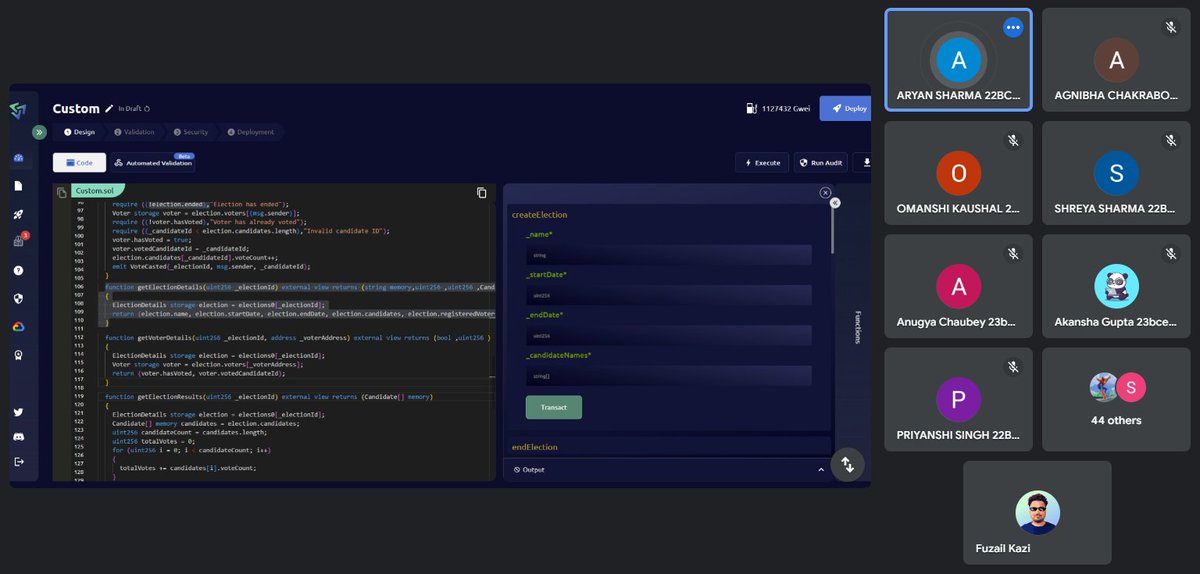The width and height of the screenshot is (1200, 574).
Task: Go to the Validation step
Action: pyautogui.click(x=135, y=132)
